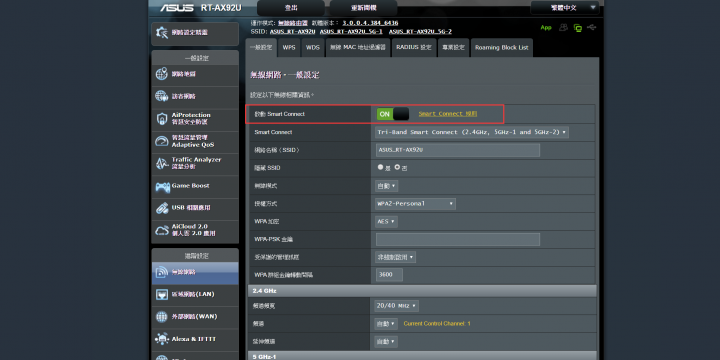Open the 受保護的管理訊框 dropdown
720x360 pixels.
pyautogui.click(x=396, y=257)
